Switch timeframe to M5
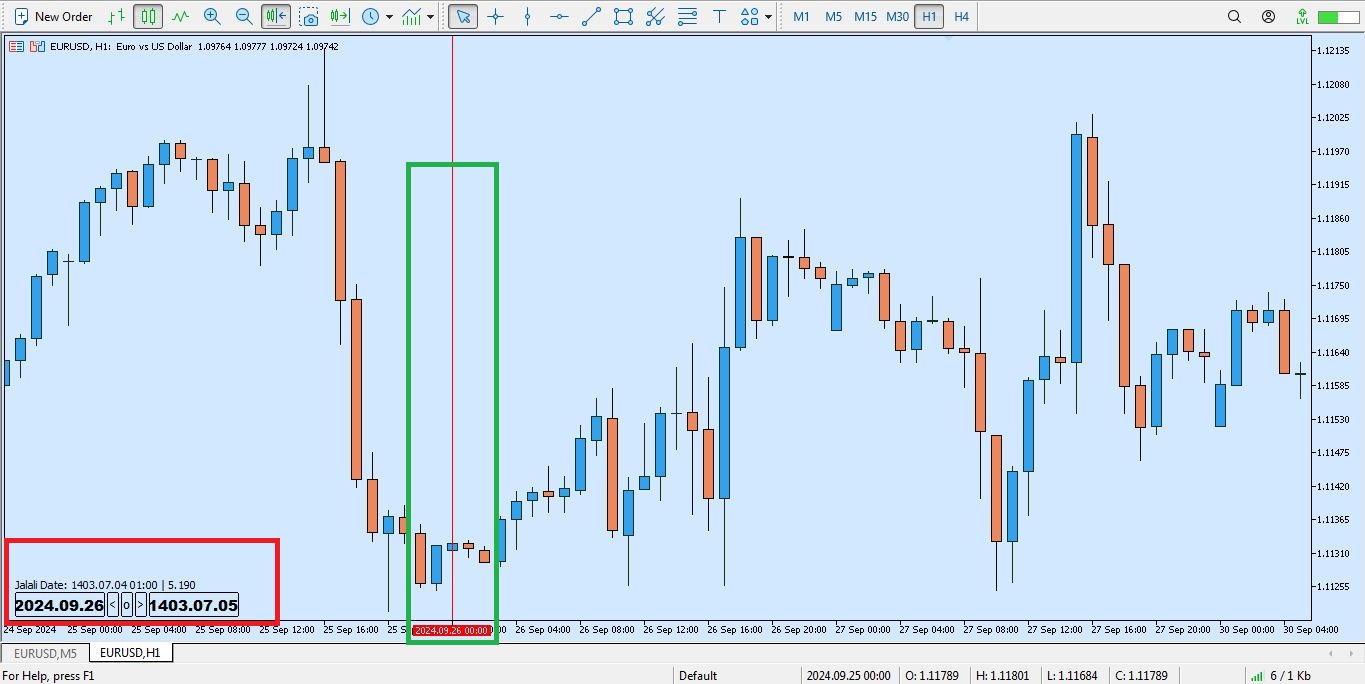Image resolution: width=1365 pixels, height=684 pixels. click(x=833, y=16)
